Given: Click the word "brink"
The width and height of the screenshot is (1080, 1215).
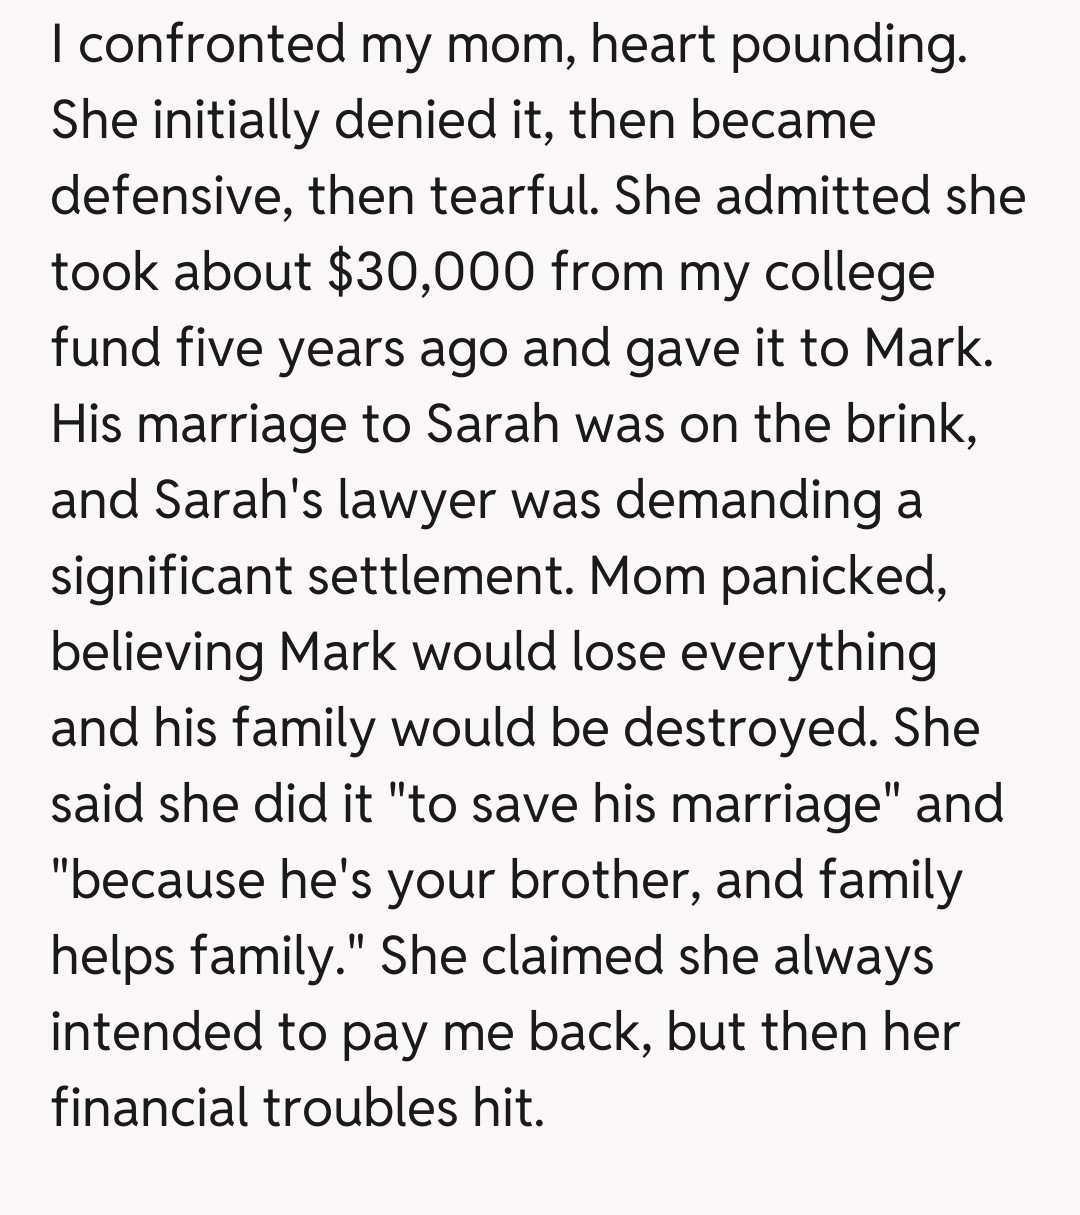Looking at the screenshot, I should [903, 425].
